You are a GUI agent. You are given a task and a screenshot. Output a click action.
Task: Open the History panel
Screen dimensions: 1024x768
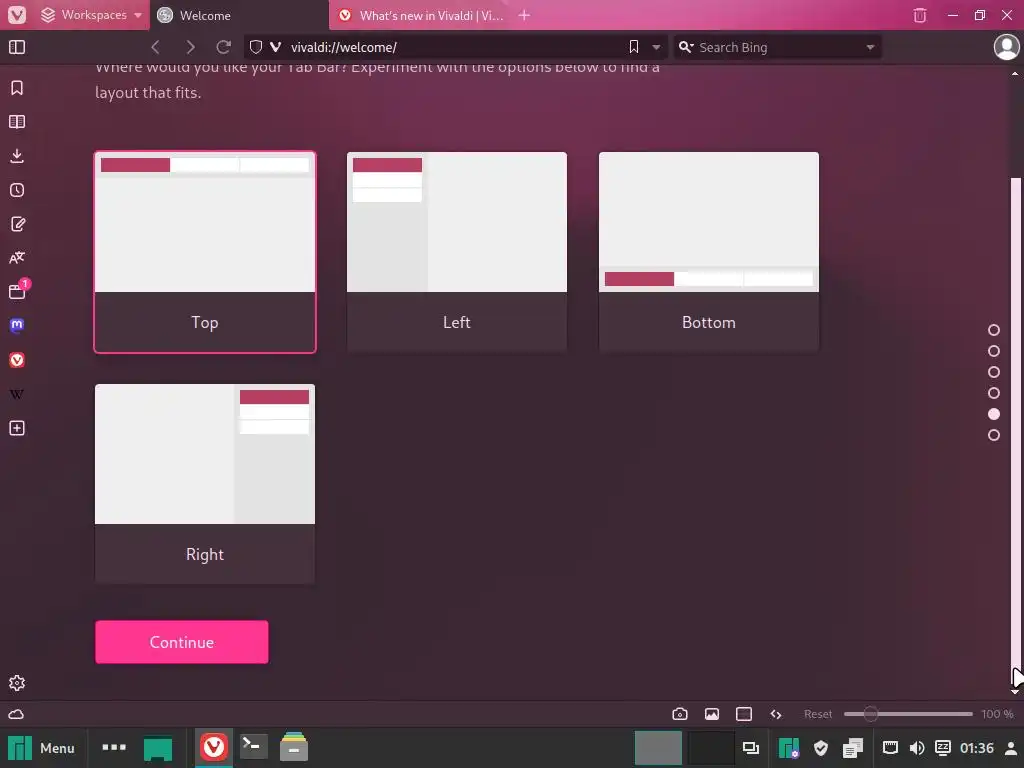[x=17, y=190]
